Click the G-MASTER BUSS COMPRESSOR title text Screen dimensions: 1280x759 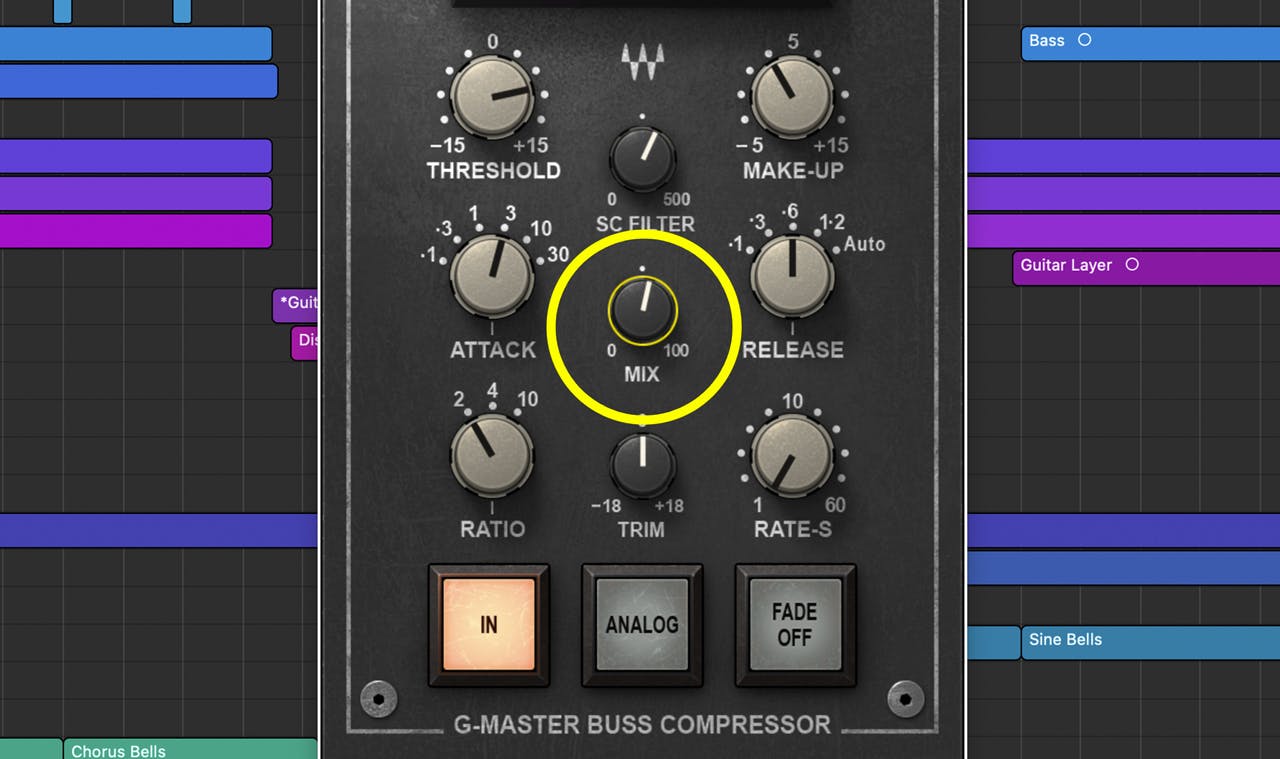(x=642, y=724)
